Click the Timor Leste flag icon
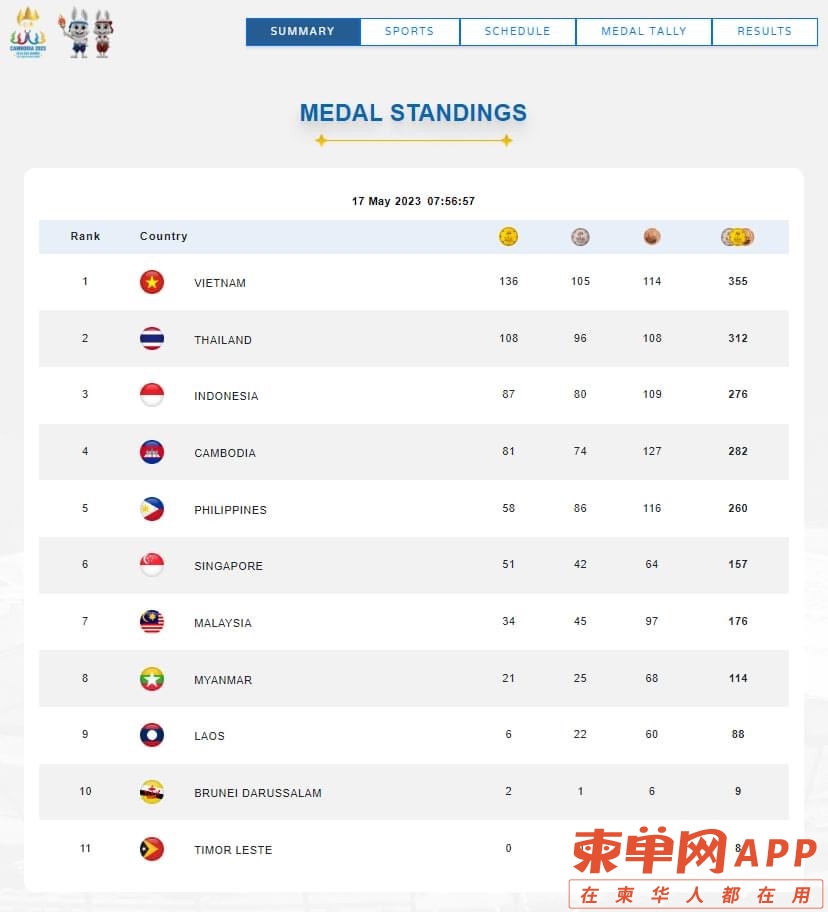828x912 pixels. pos(152,849)
